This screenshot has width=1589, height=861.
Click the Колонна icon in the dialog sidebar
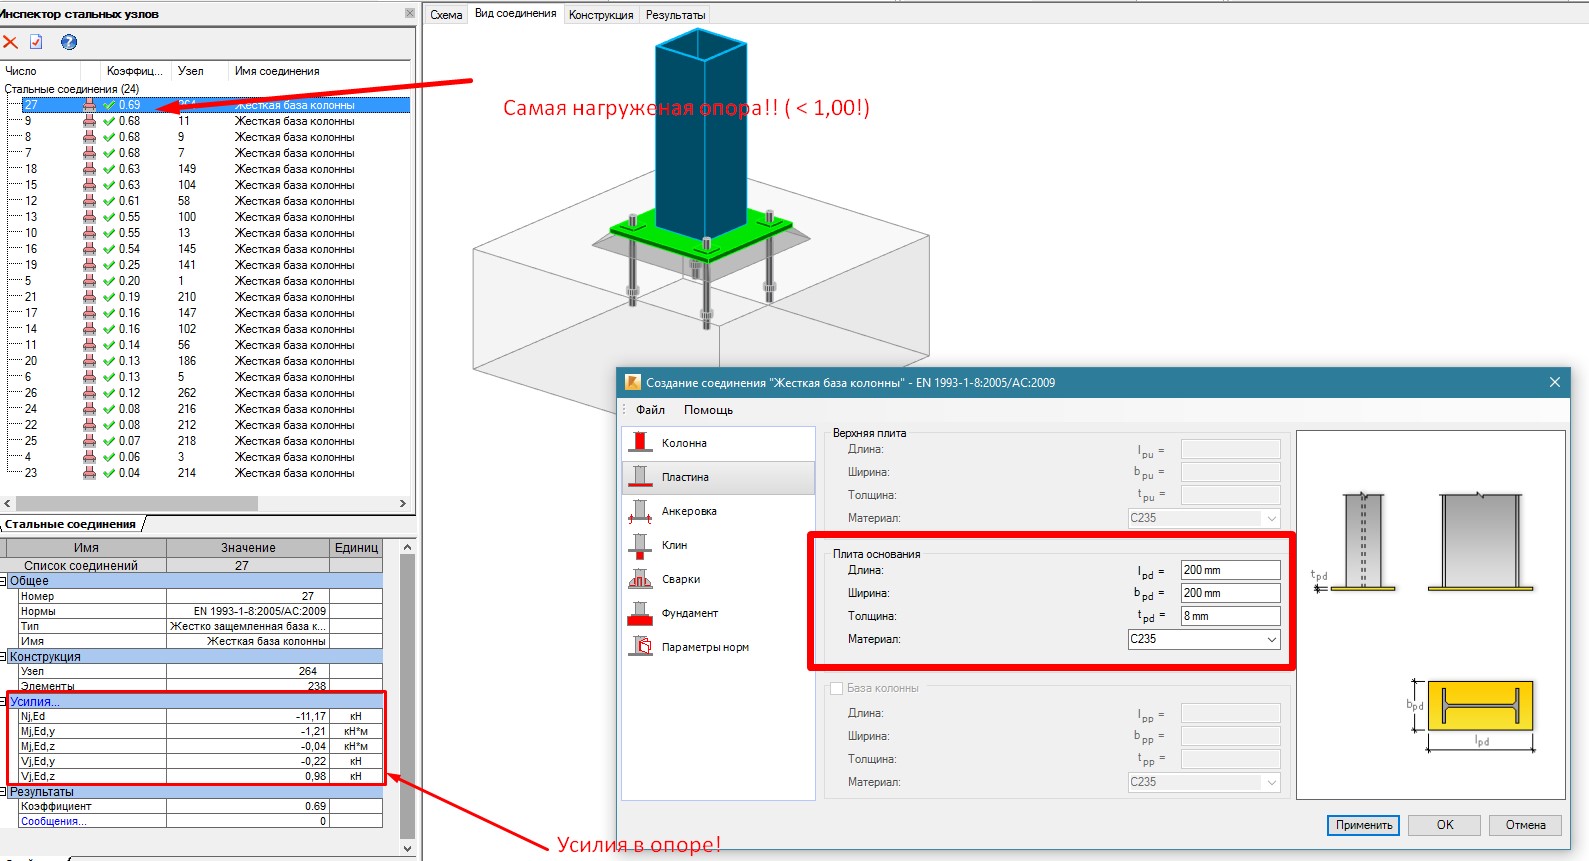640,443
